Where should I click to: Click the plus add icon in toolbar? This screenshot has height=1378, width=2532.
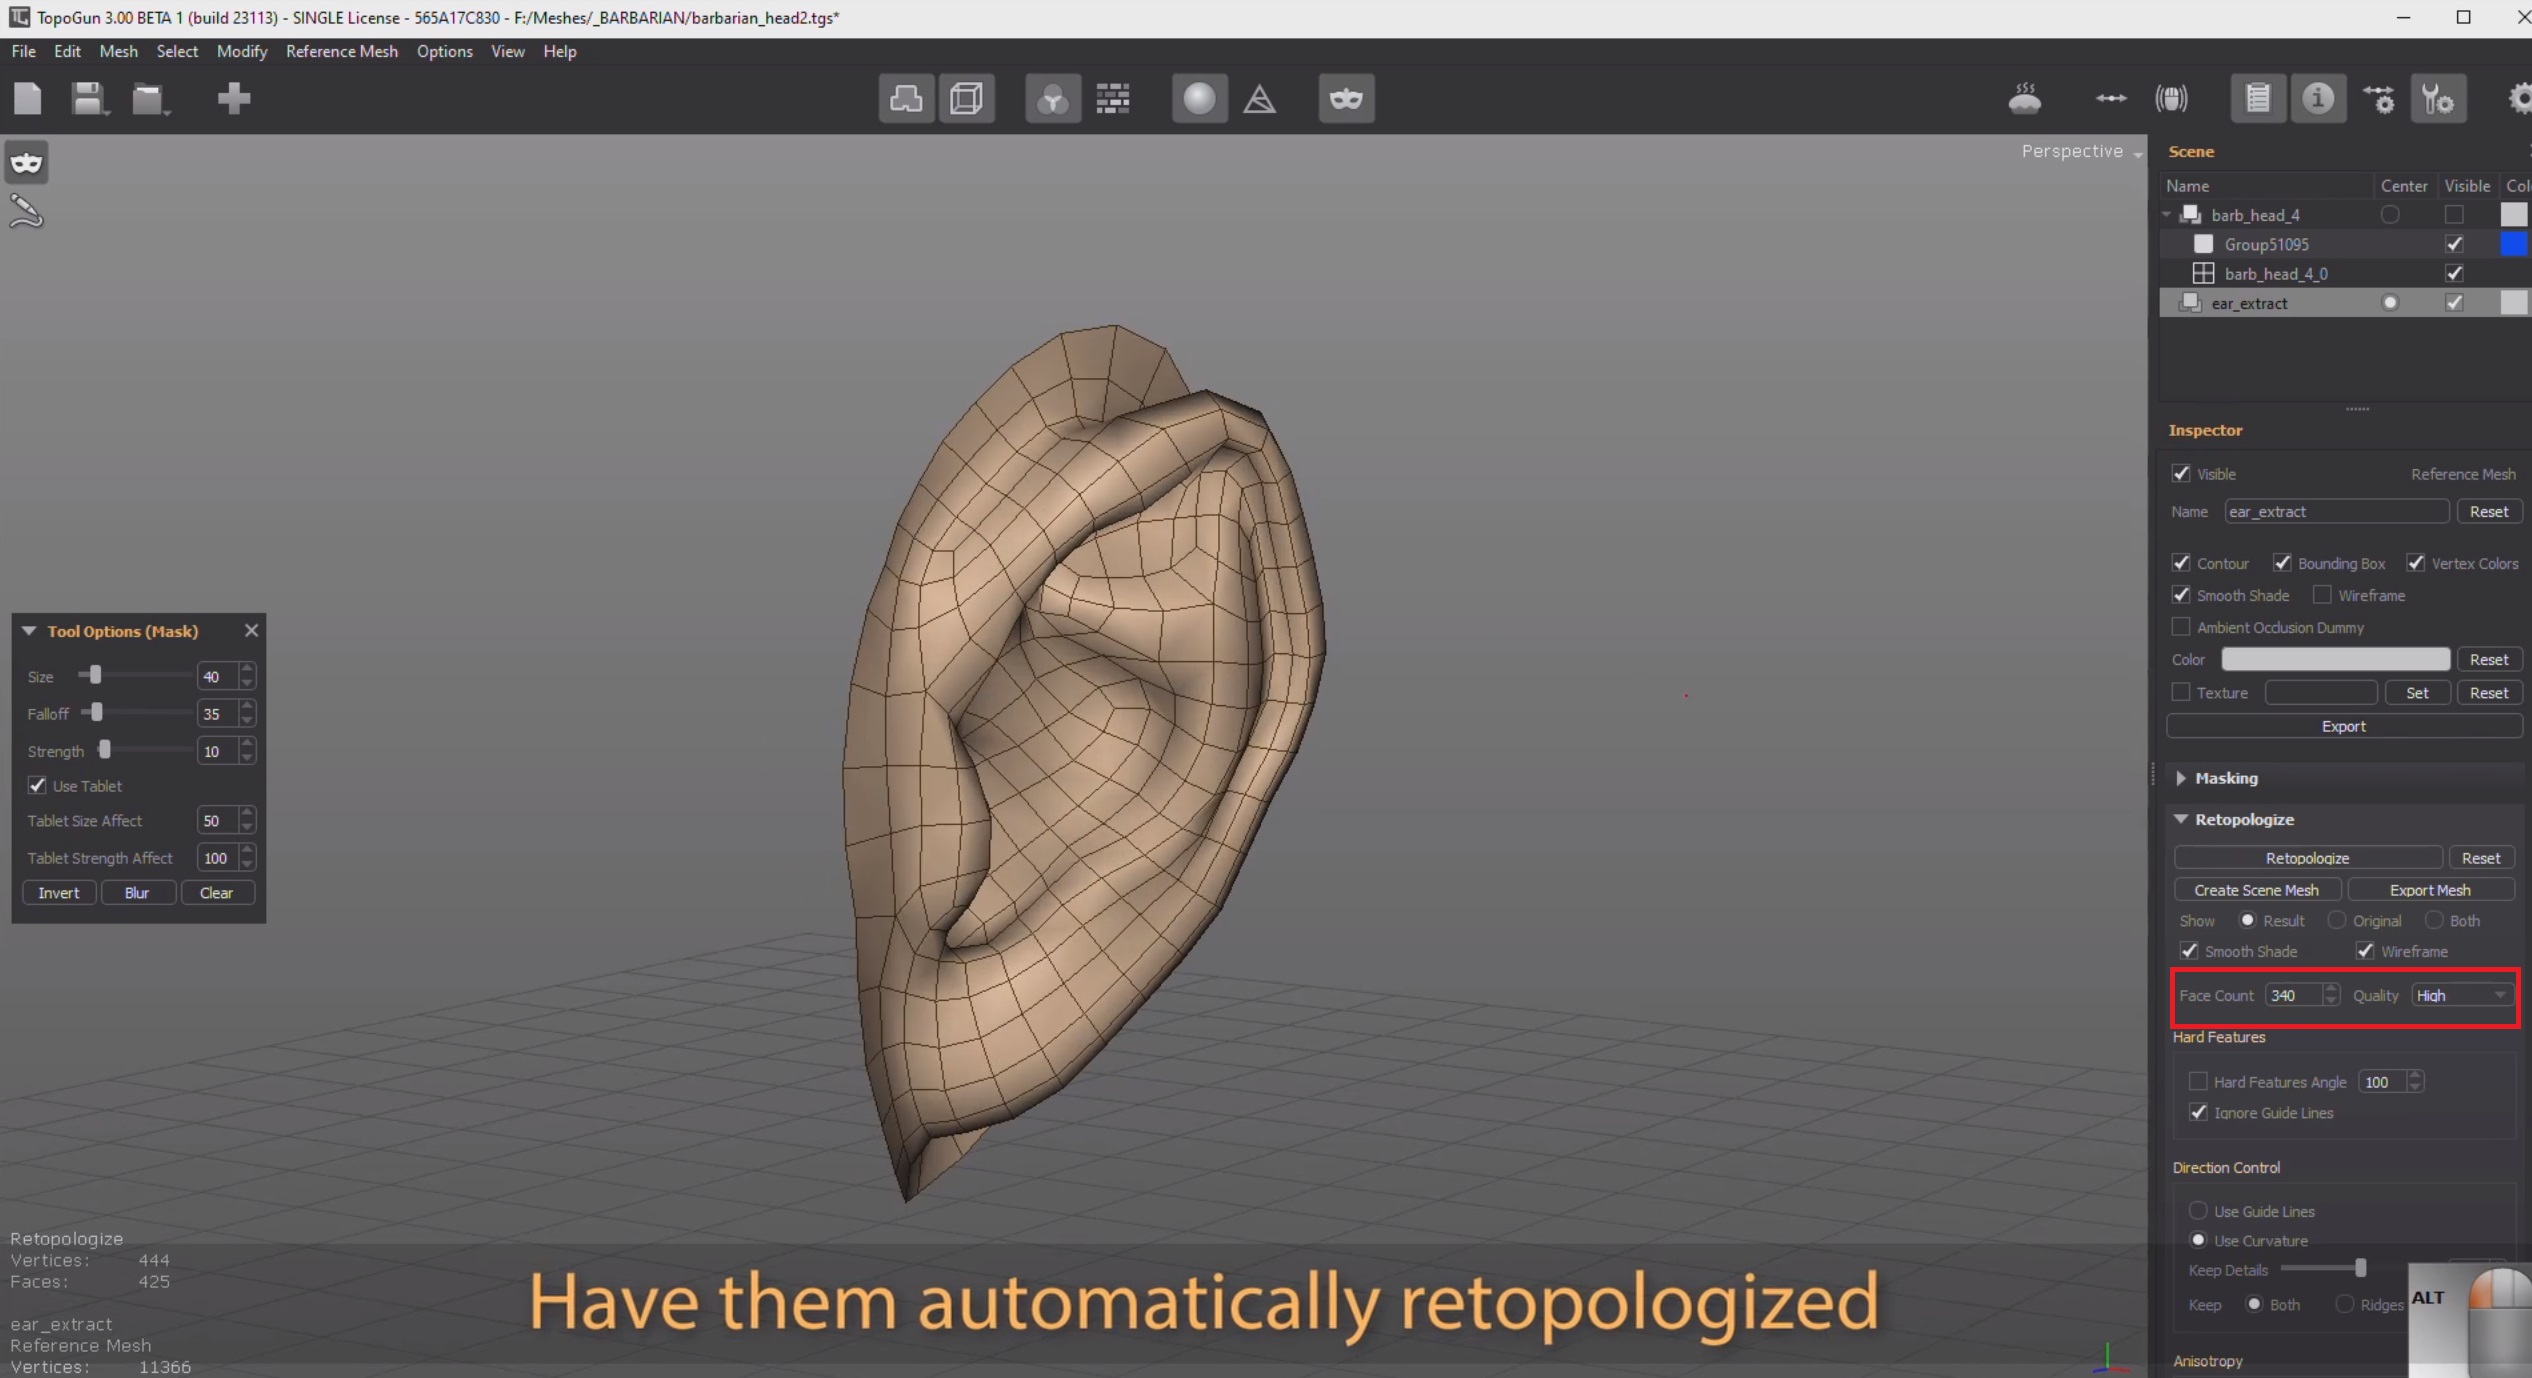(x=233, y=98)
